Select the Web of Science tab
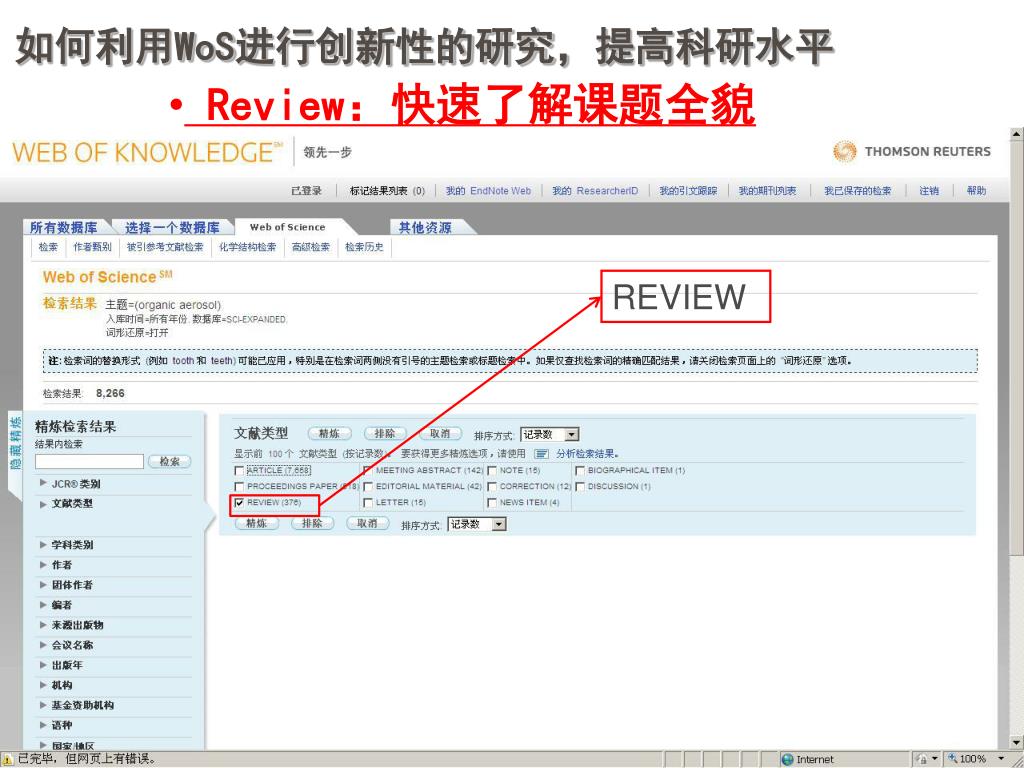Image resolution: width=1024 pixels, height=768 pixels. click(x=287, y=227)
